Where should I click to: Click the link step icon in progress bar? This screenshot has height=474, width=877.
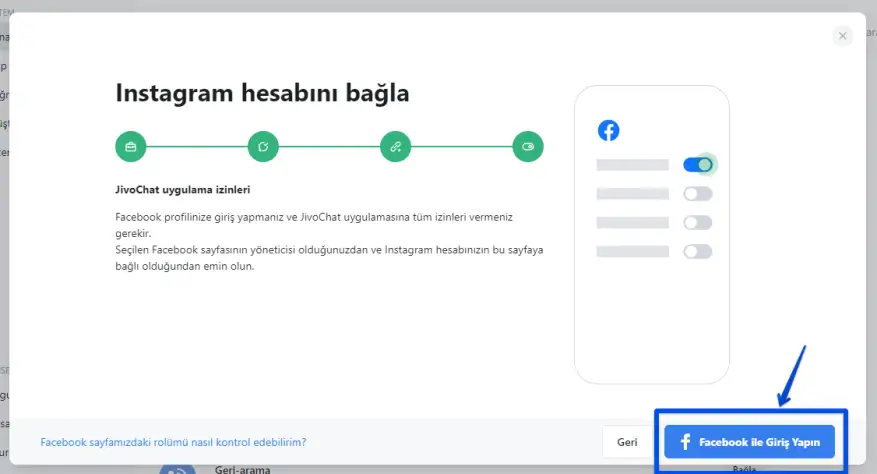[395, 147]
